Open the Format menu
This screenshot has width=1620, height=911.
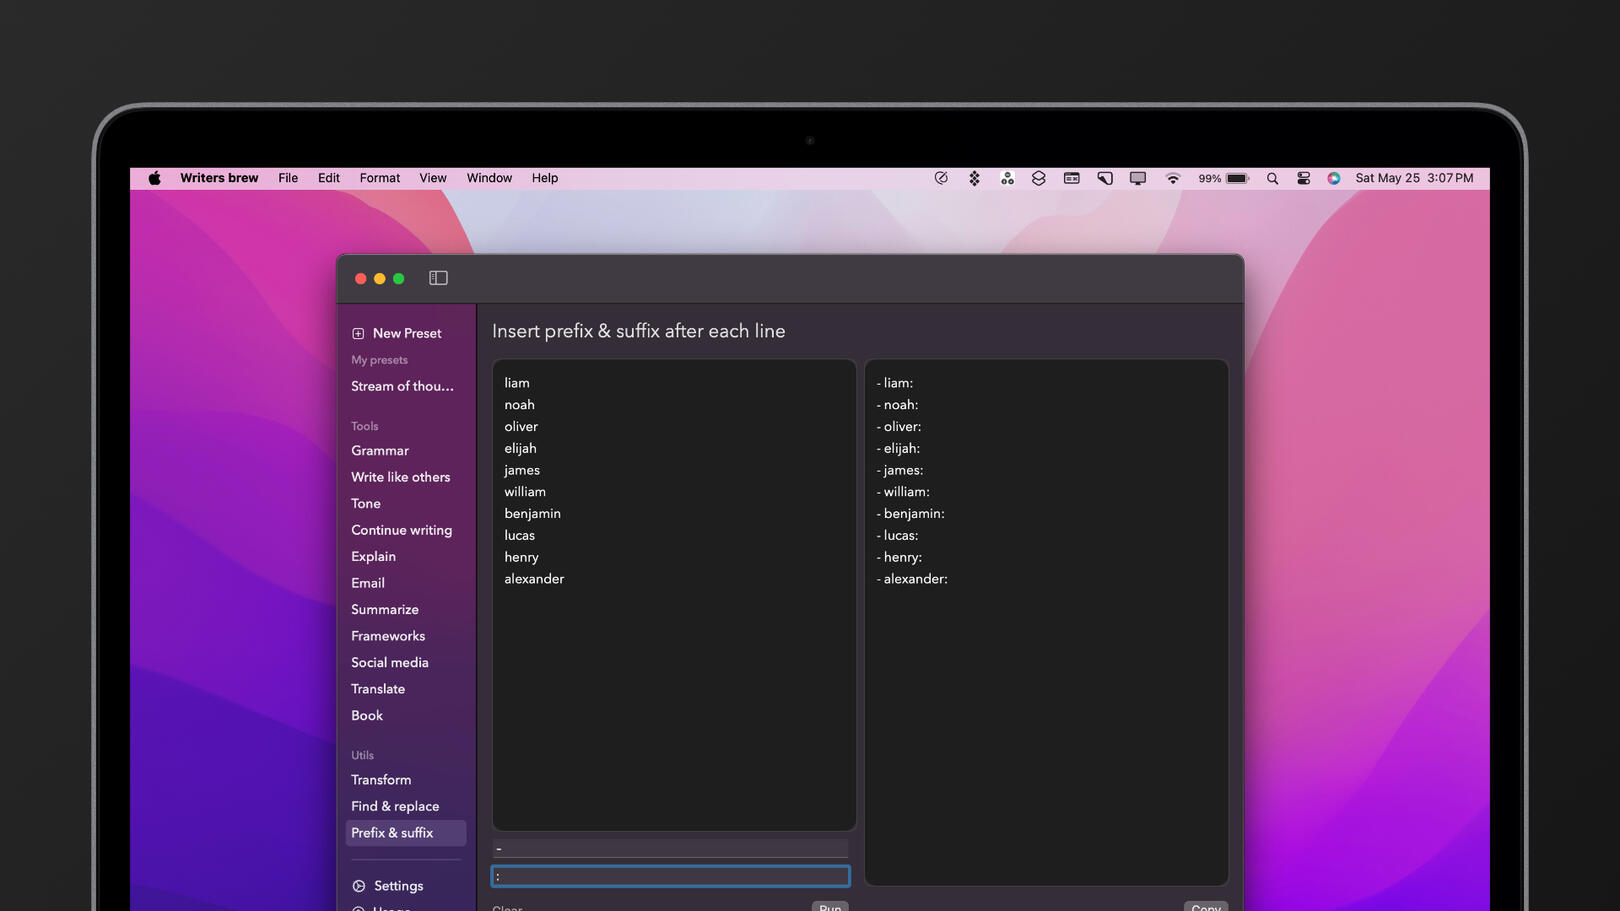pos(379,178)
